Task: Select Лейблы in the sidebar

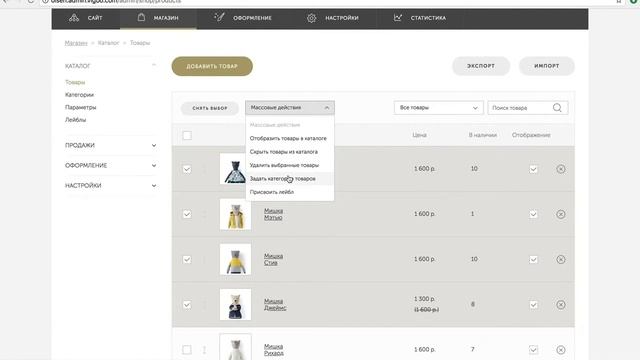Action: tap(76, 120)
